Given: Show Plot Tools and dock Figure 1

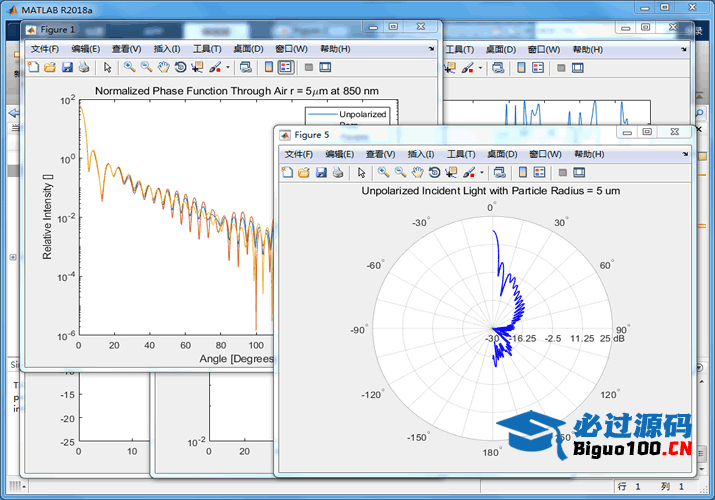Looking at the screenshot, I should [x=325, y=67].
